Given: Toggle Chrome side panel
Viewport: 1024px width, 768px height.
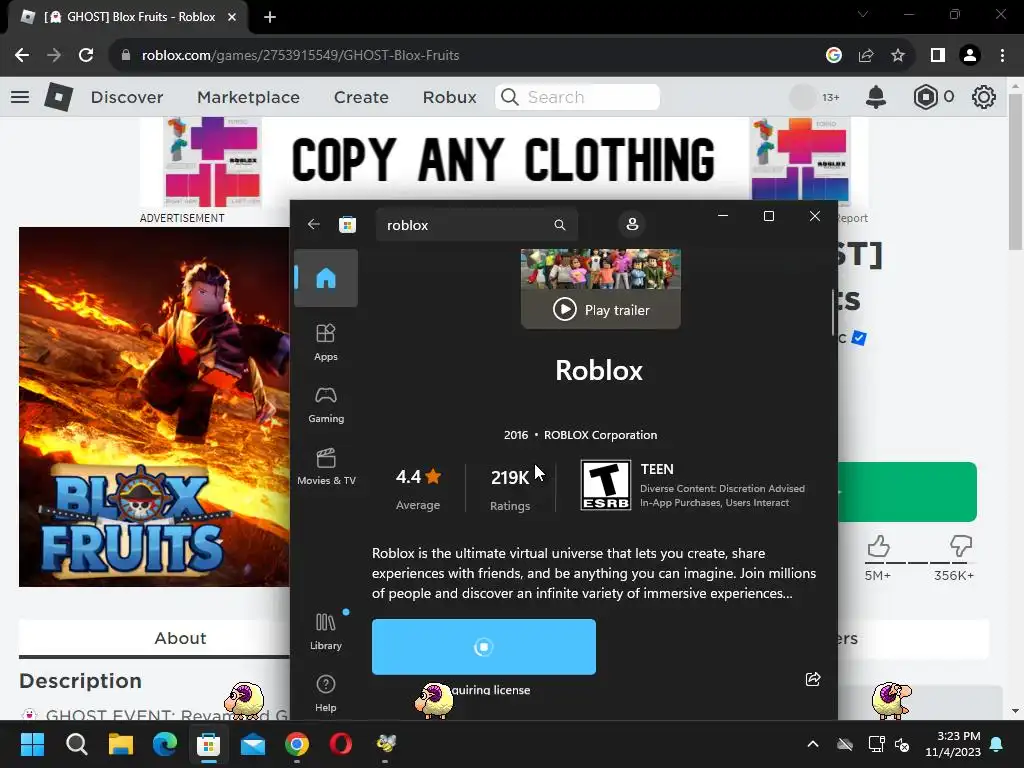Looking at the screenshot, I should tap(938, 56).
